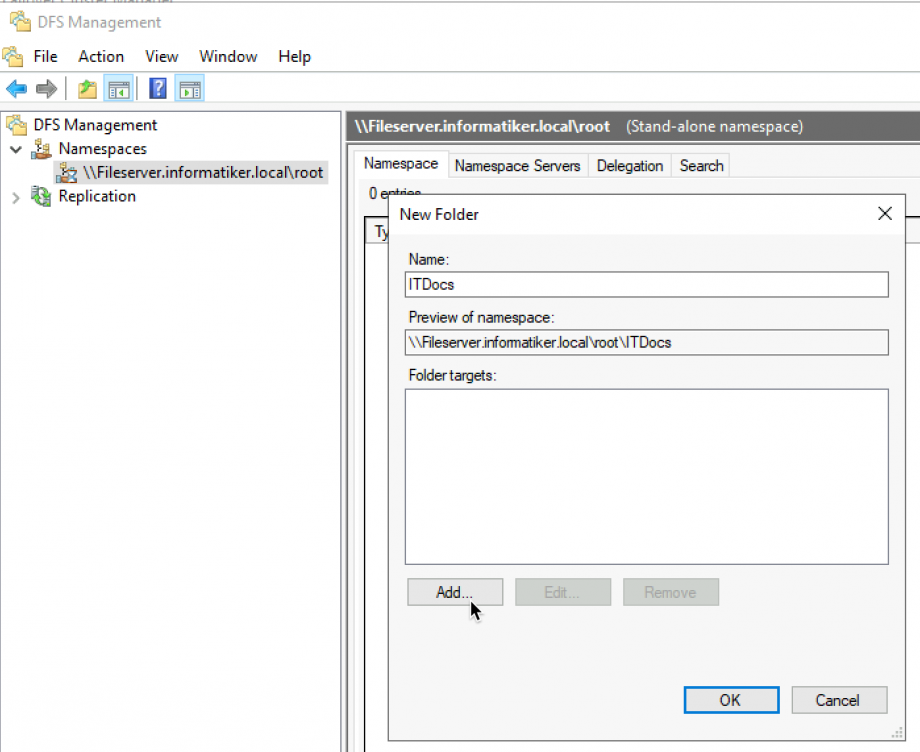Select the Namespaces node
The width and height of the screenshot is (920, 752).
[102, 148]
